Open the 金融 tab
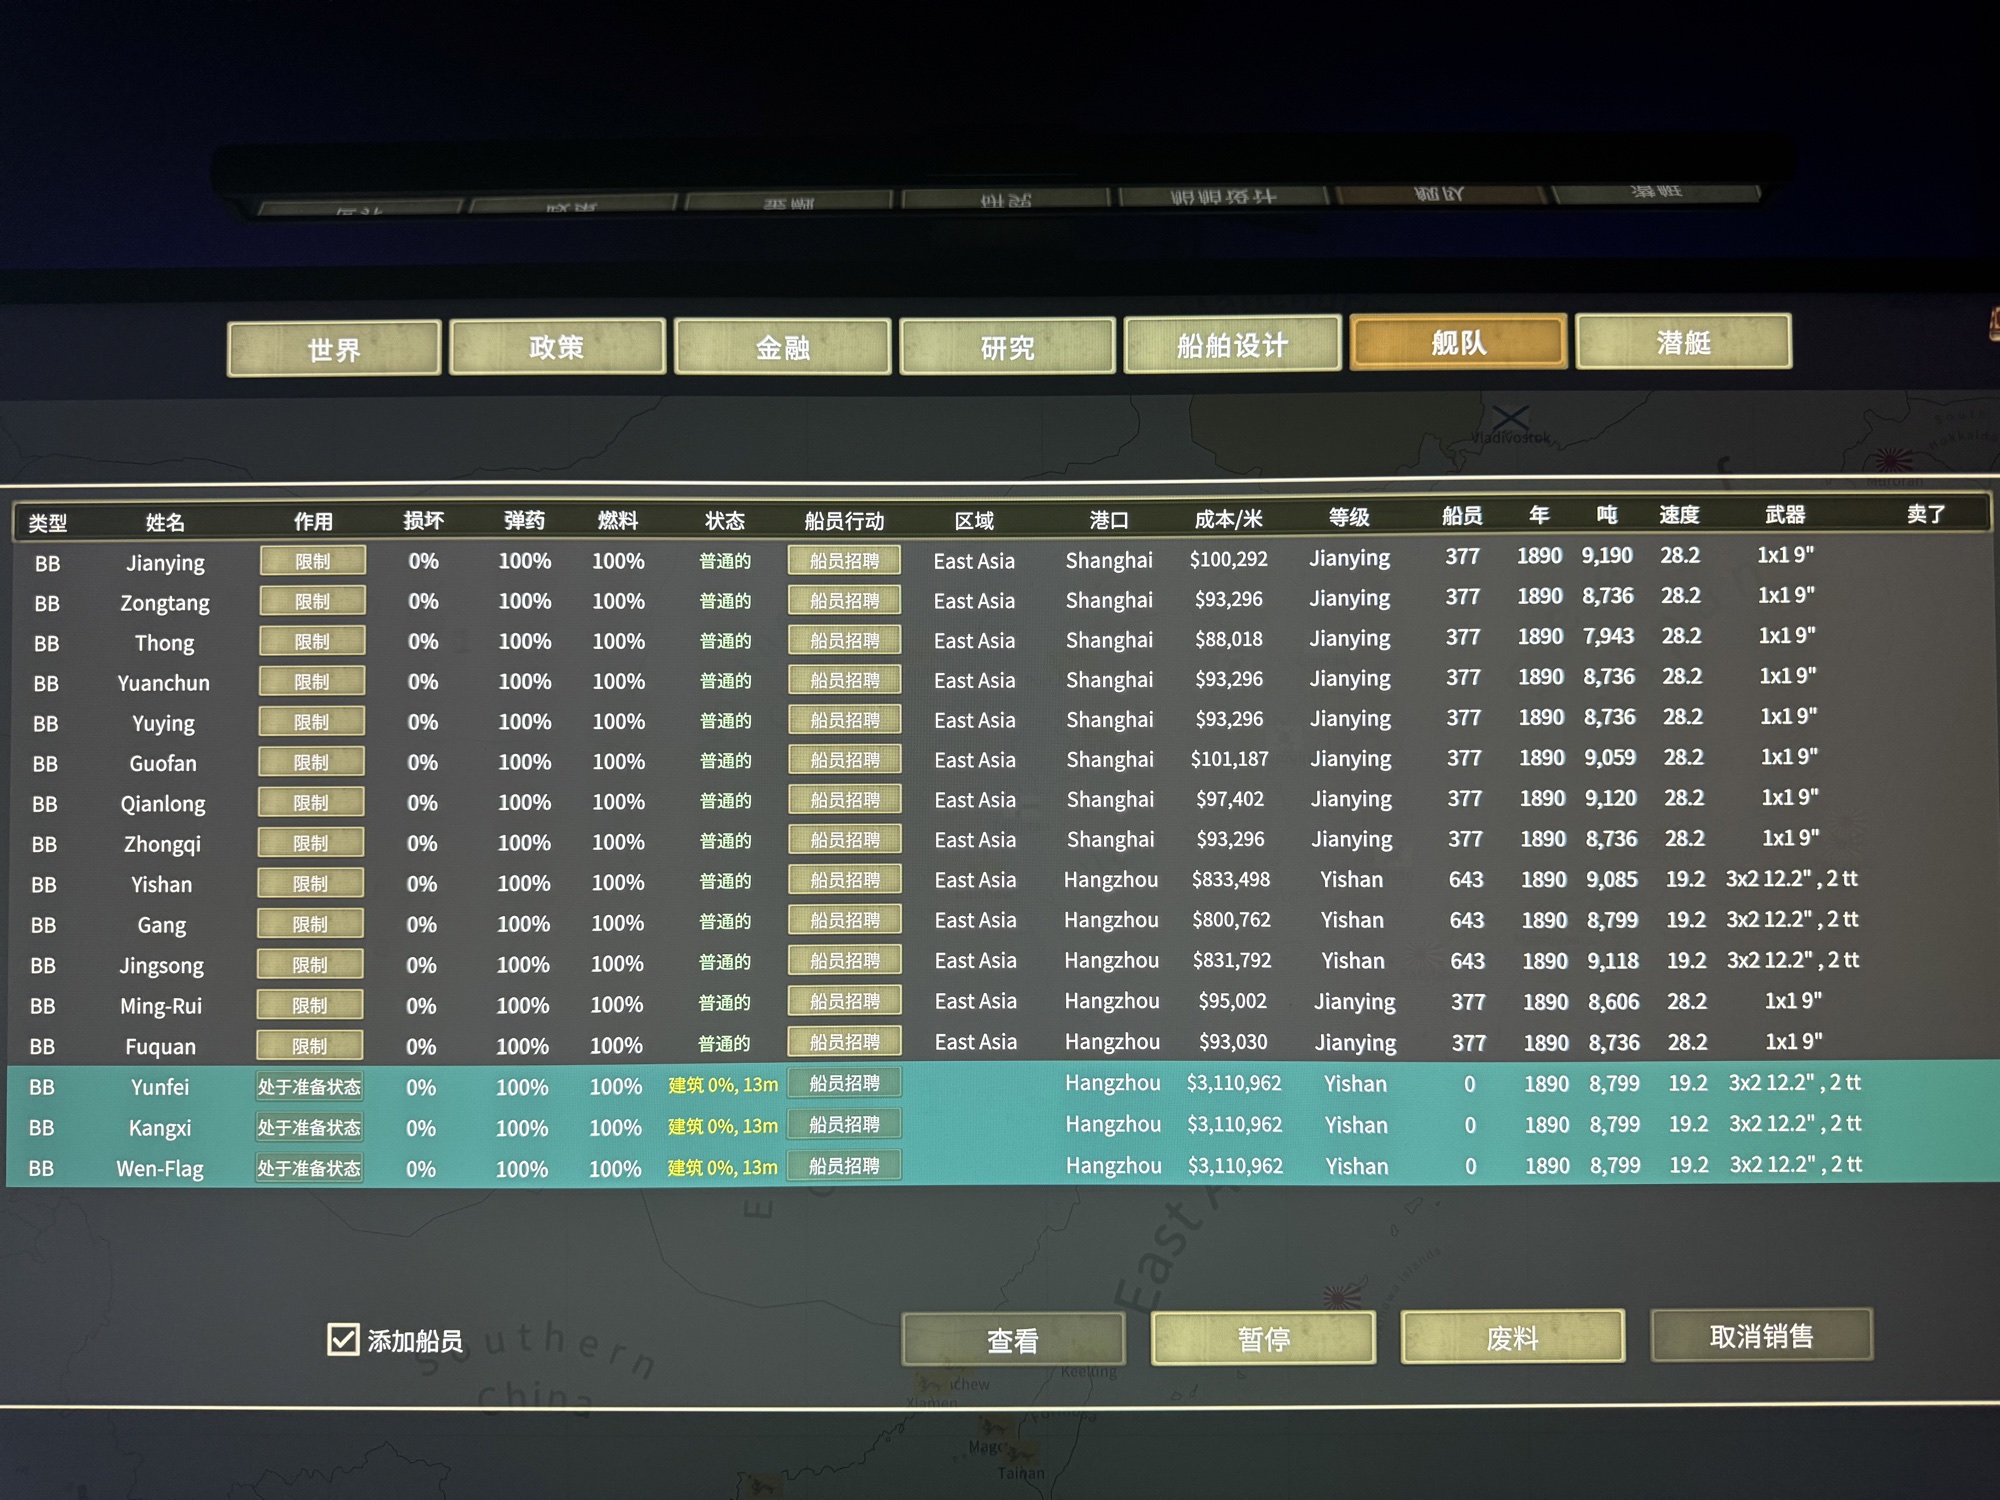Image resolution: width=2000 pixels, height=1500 pixels. click(x=782, y=347)
